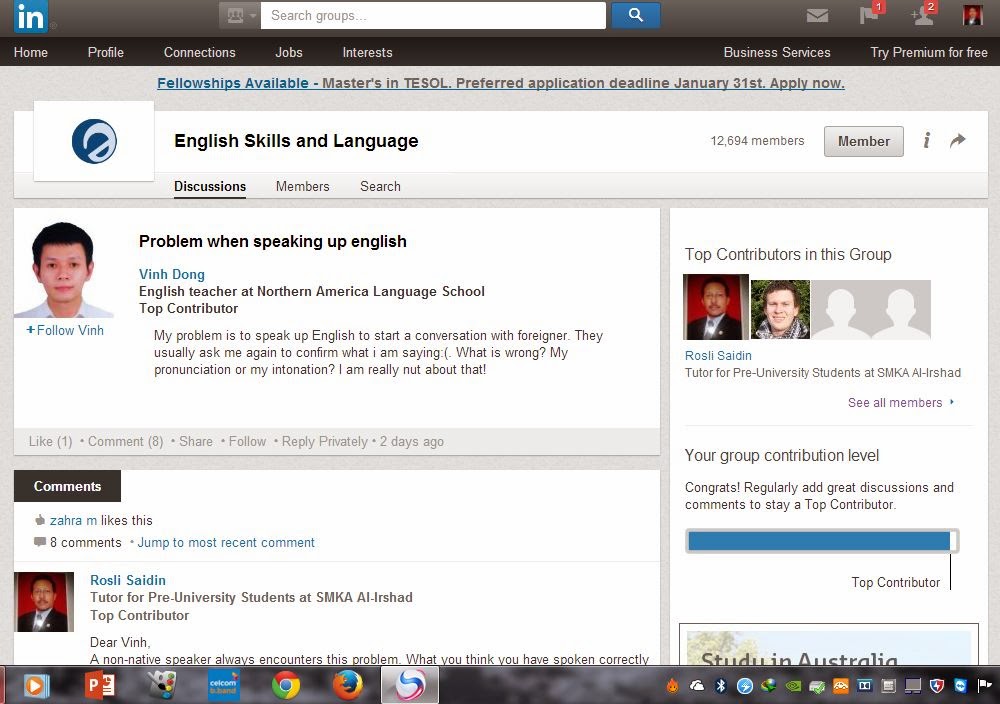Click the Bluetooth tray icon
1000x704 pixels.
click(x=721, y=686)
